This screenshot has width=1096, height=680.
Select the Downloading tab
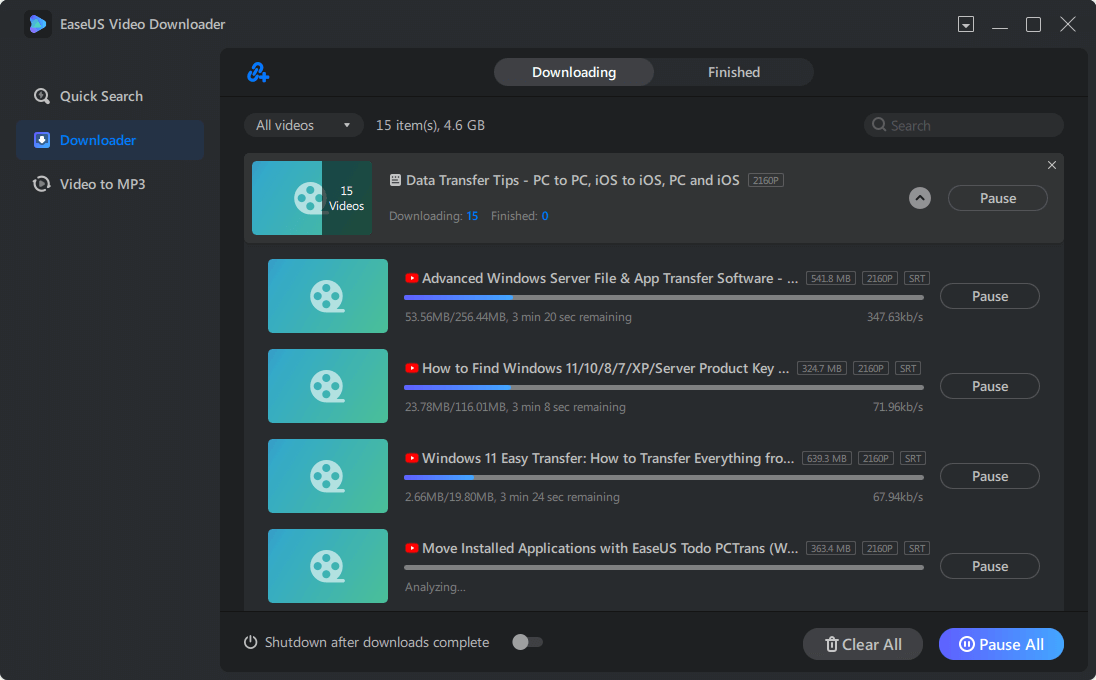tap(573, 72)
